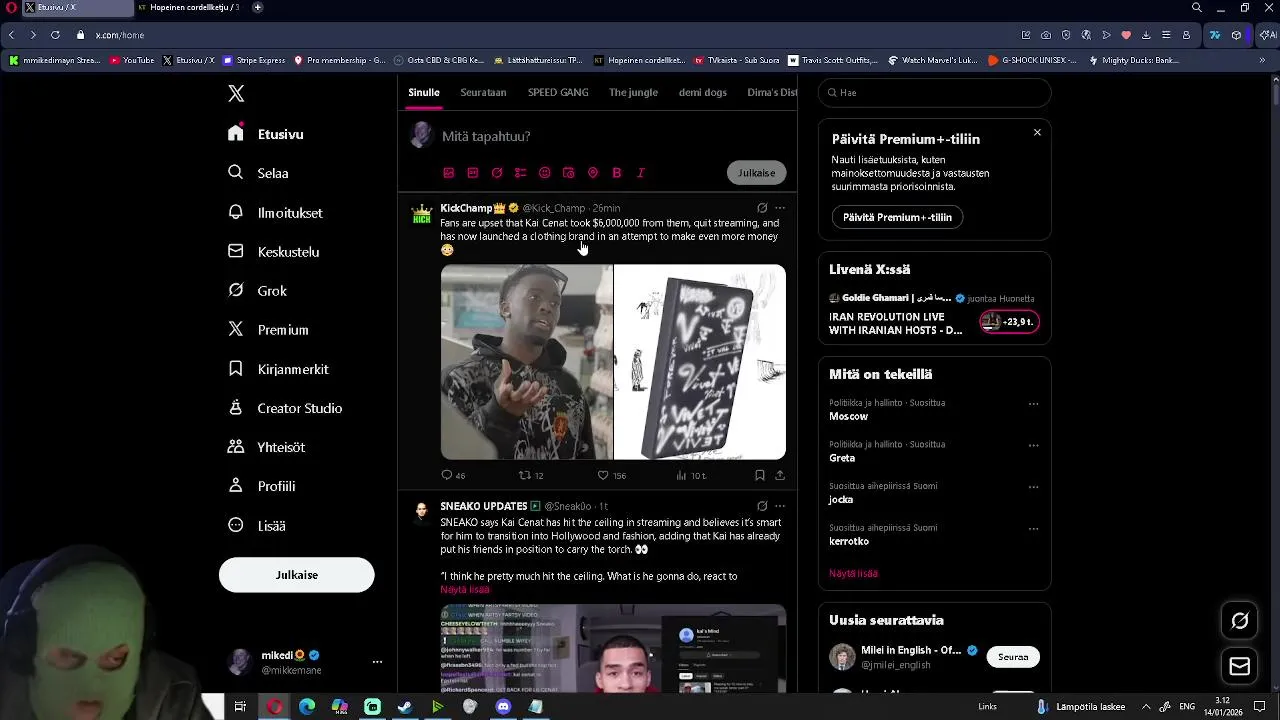
Task: Switch to Dima's list tab
Action: click(x=772, y=92)
